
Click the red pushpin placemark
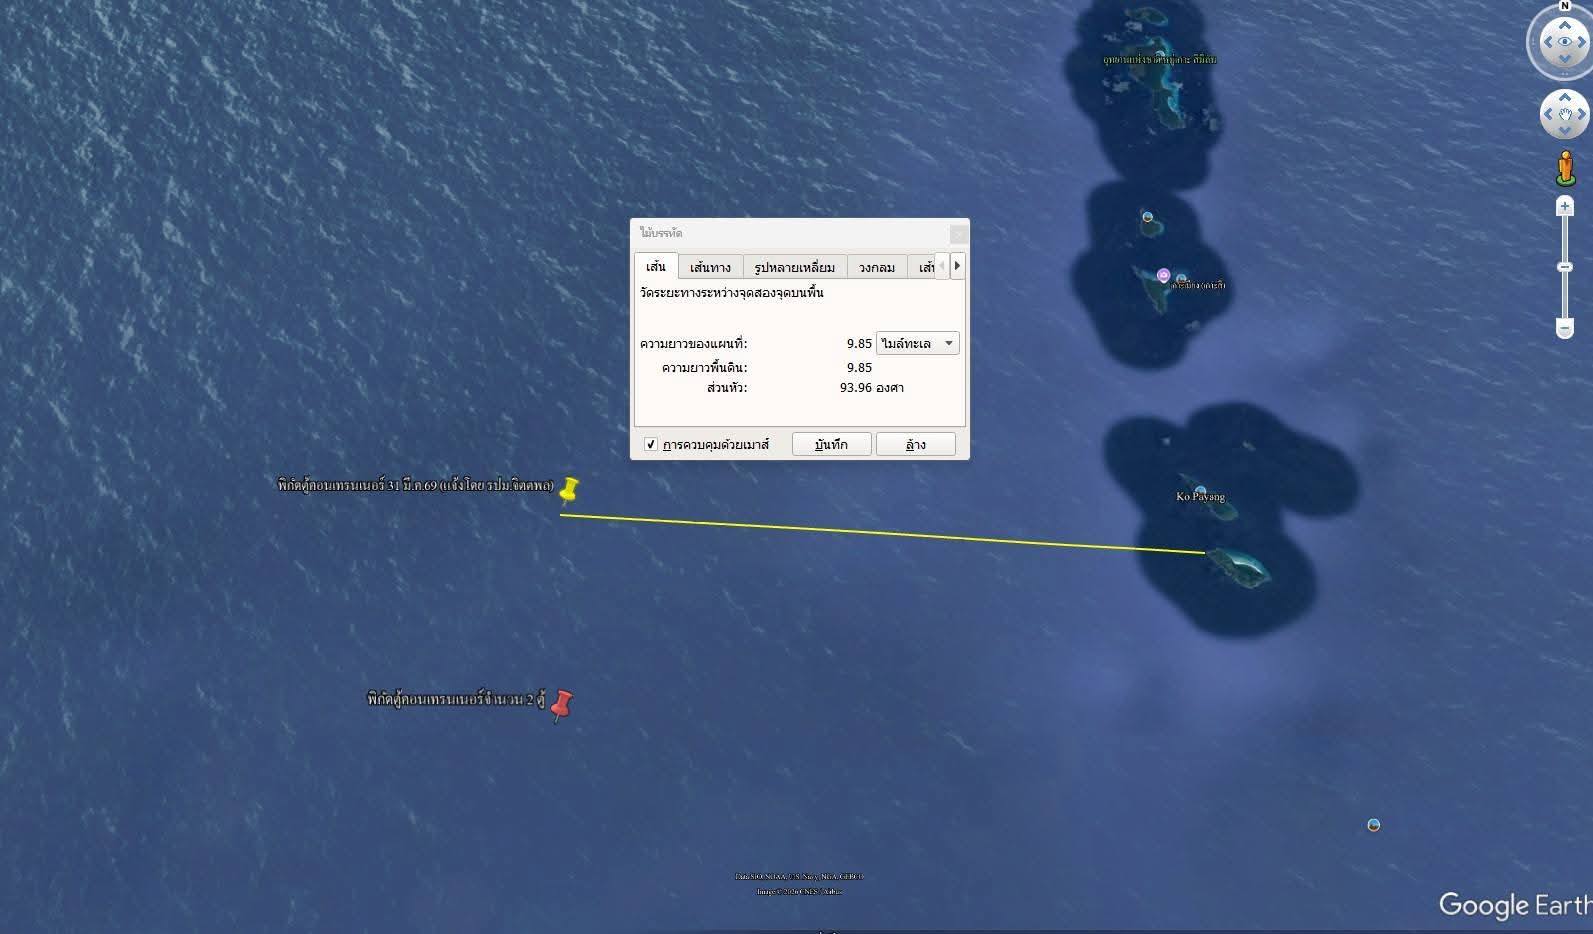tap(562, 703)
